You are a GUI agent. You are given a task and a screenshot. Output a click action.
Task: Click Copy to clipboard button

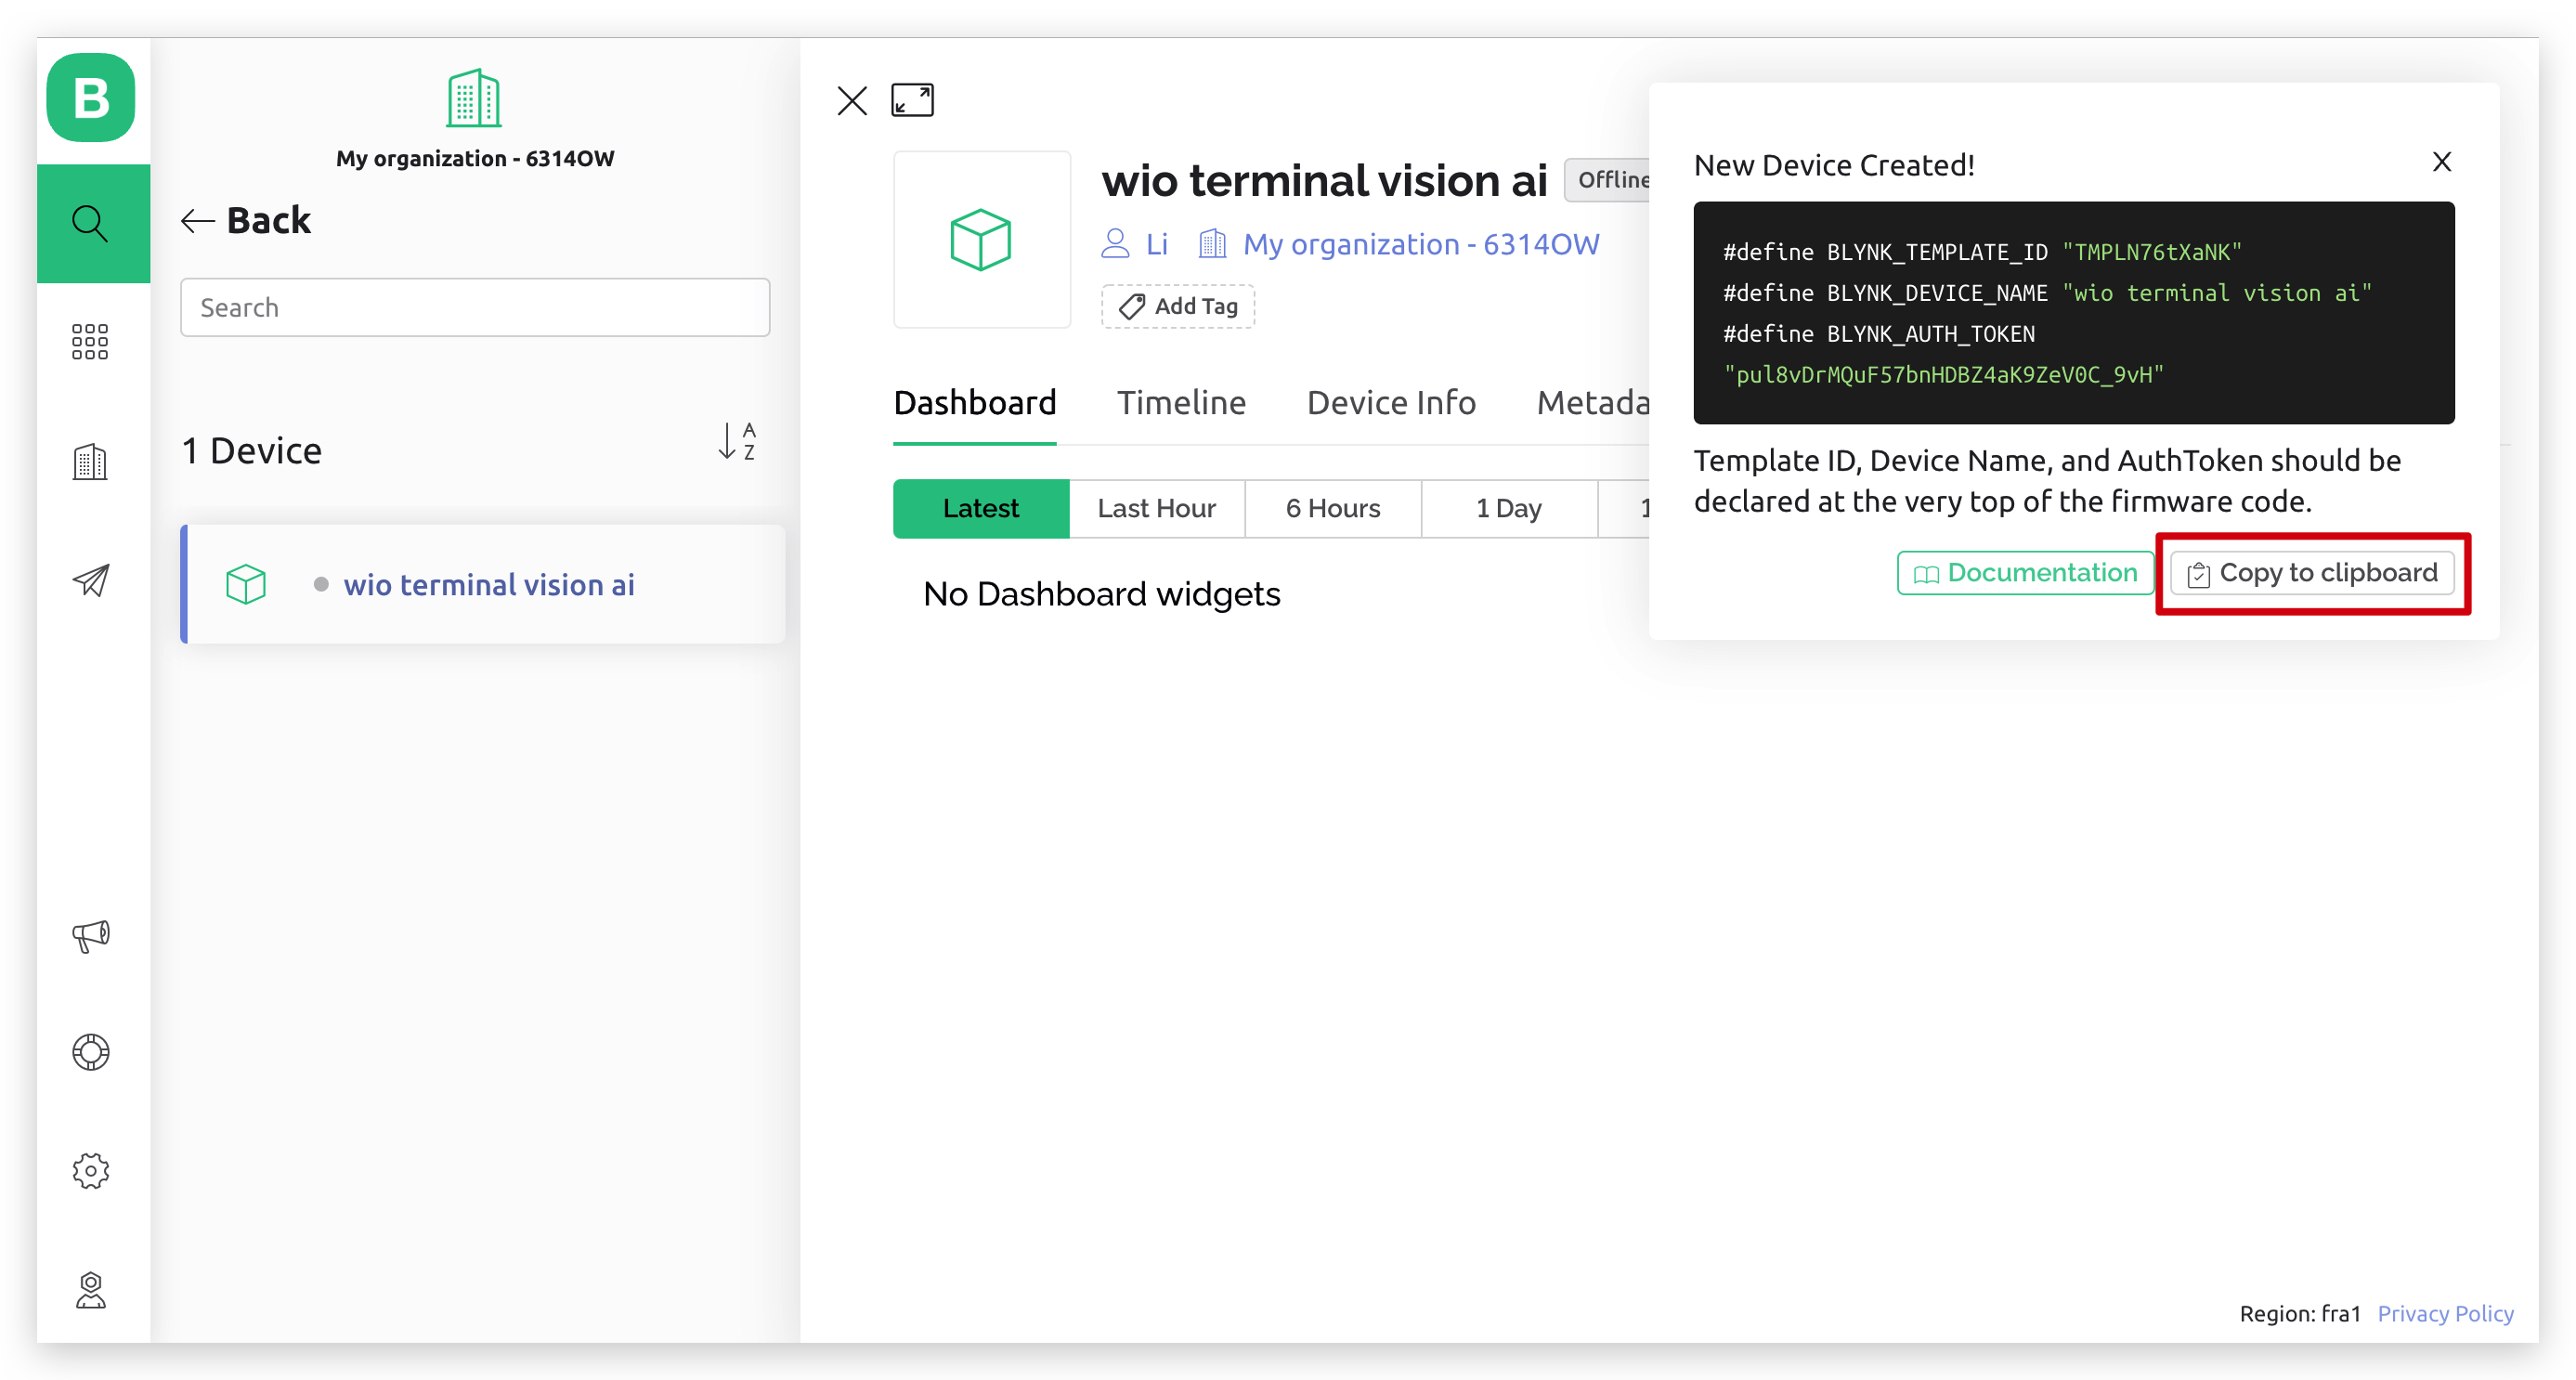2312,573
